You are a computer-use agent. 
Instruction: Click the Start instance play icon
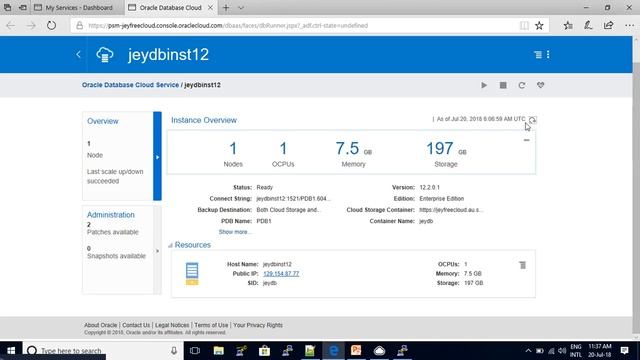(x=484, y=85)
